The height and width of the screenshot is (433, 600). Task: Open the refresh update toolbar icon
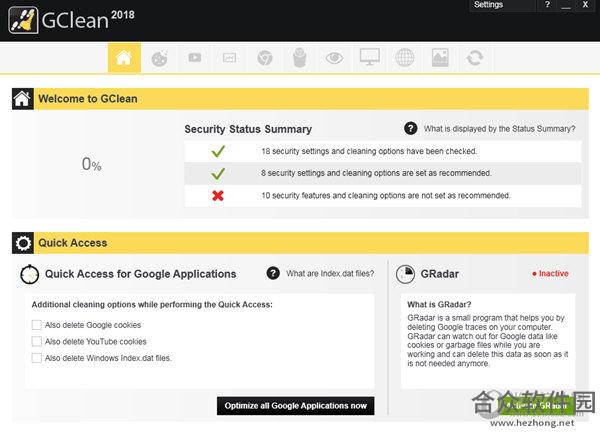475,58
